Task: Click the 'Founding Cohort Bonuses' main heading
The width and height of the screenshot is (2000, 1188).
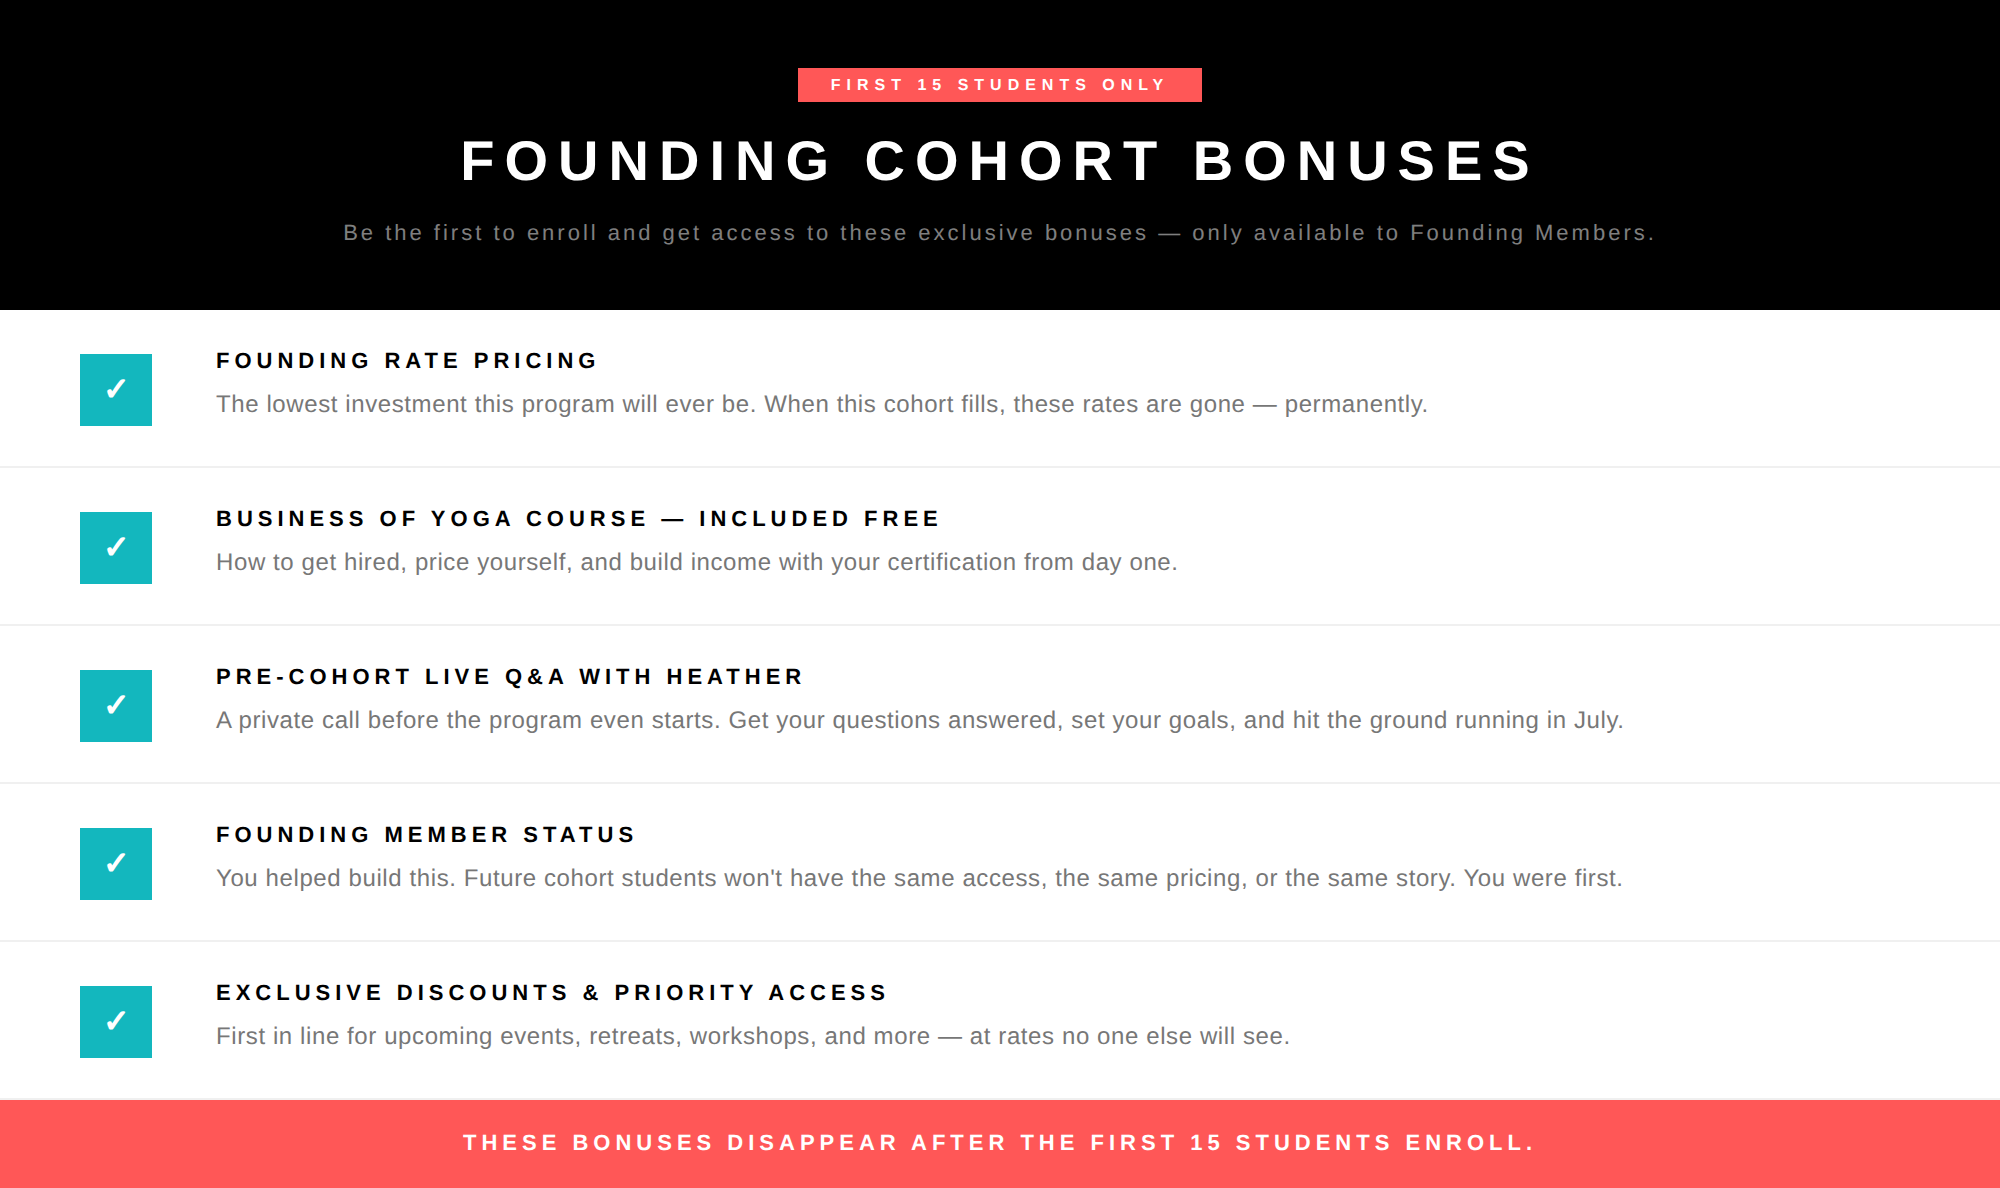Action: pyautogui.click(x=998, y=161)
